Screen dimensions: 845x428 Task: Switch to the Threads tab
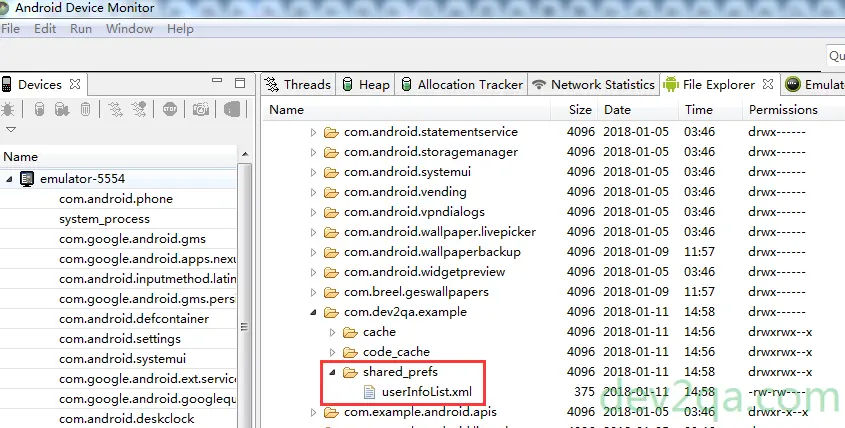[x=298, y=85]
